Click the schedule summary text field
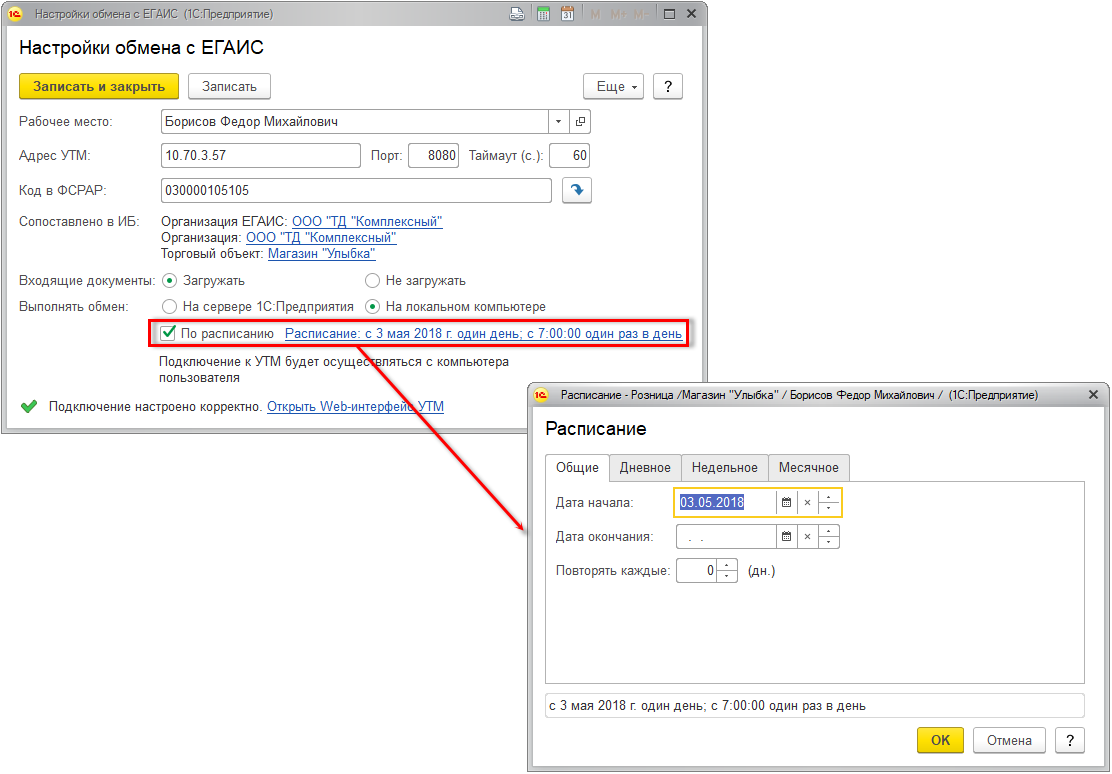The height and width of the screenshot is (774, 1112). pyautogui.click(x=815, y=706)
